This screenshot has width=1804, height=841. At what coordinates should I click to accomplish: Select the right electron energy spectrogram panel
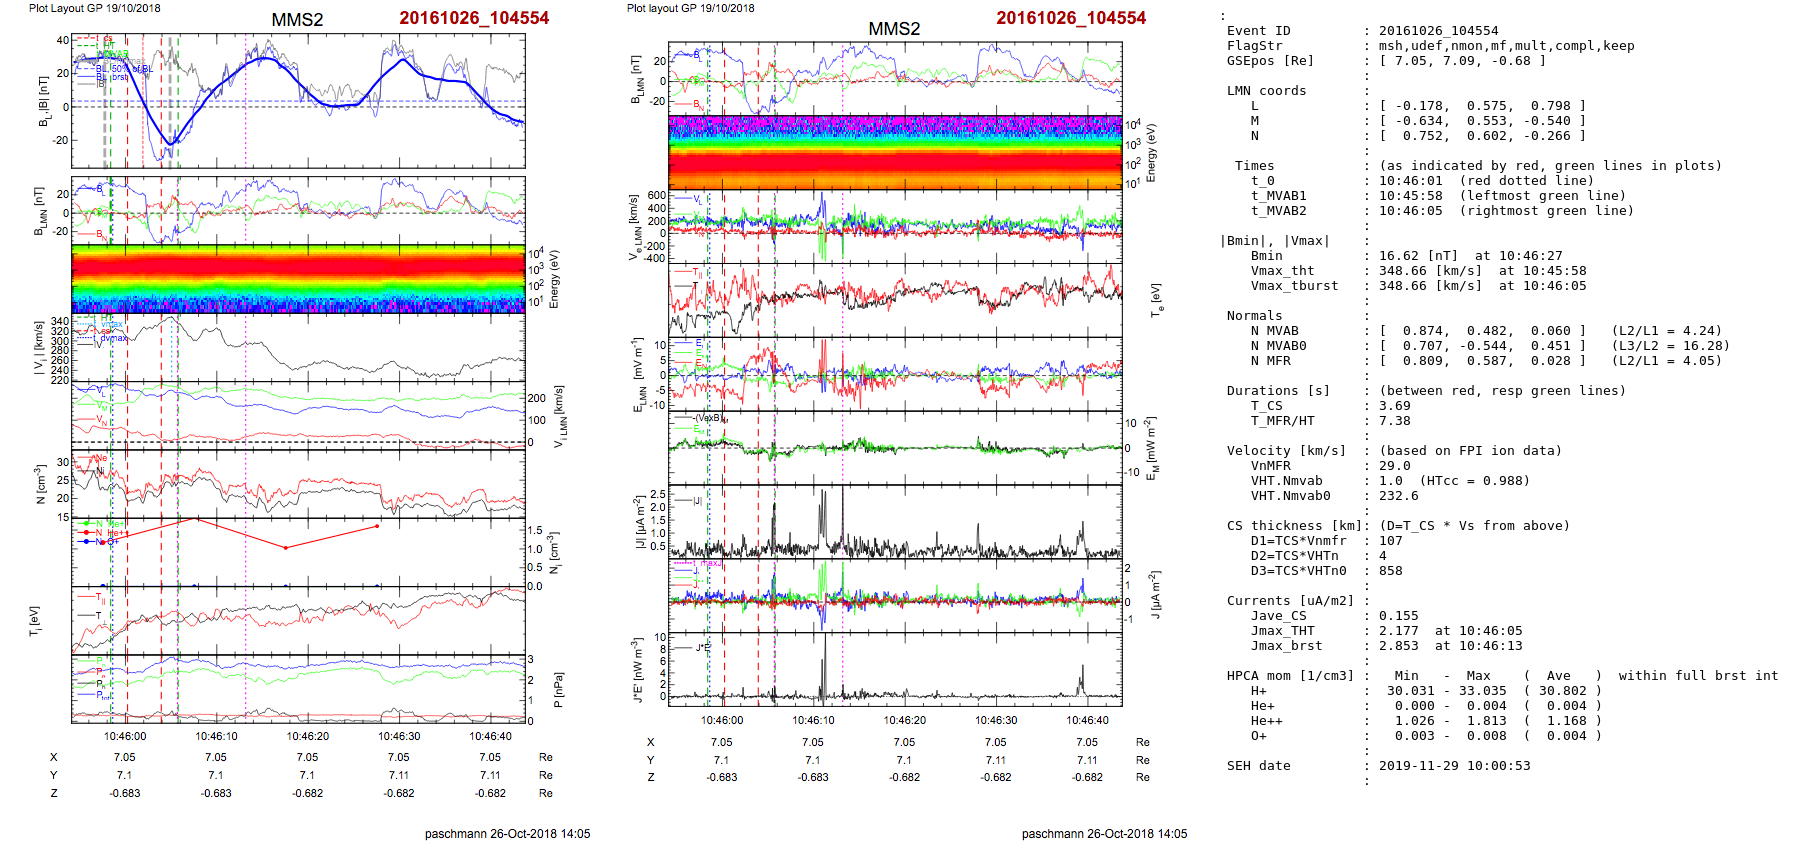[x=895, y=152]
